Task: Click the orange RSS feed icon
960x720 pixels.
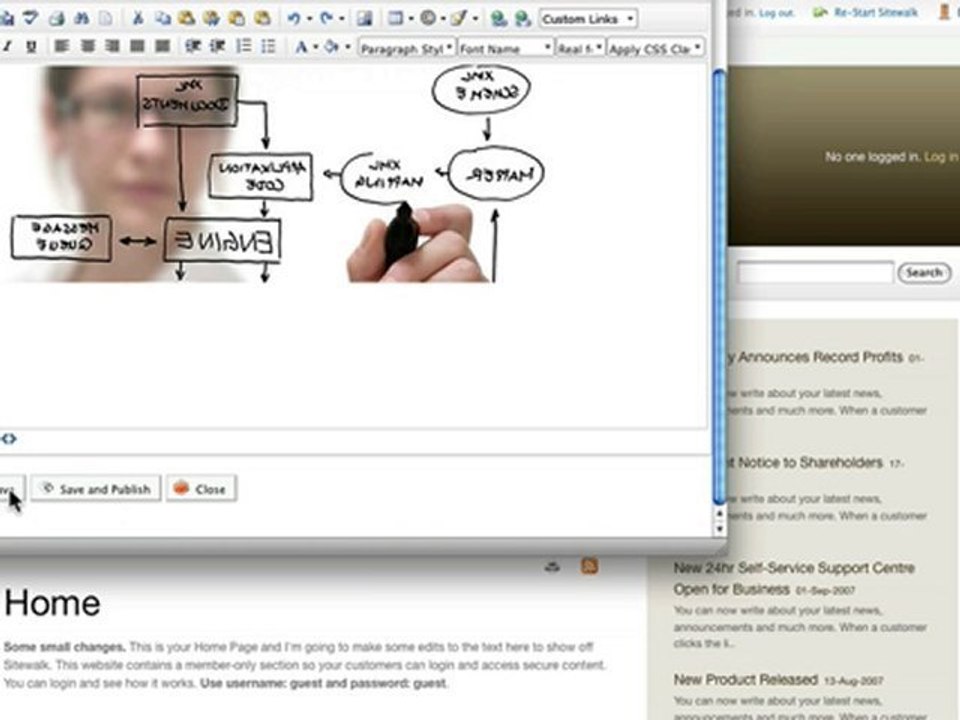Action: click(589, 566)
